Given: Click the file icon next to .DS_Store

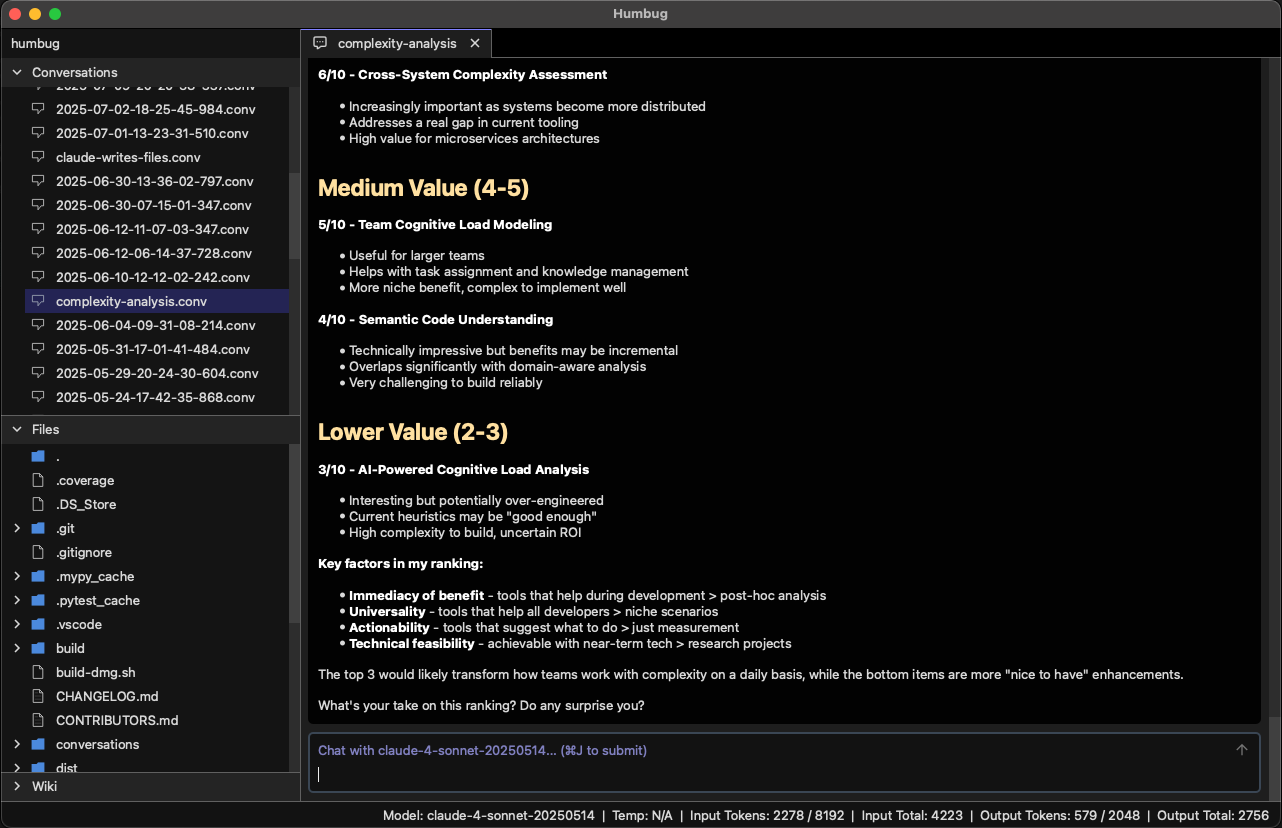Looking at the screenshot, I should 37,504.
